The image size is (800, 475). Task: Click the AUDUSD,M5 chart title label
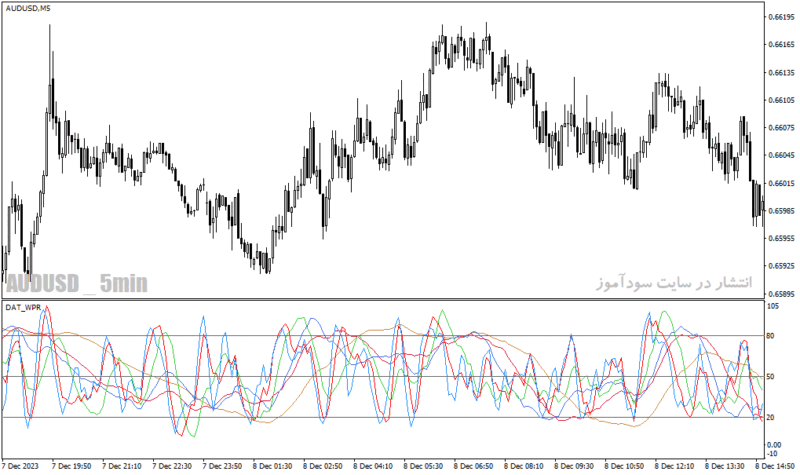28,8
